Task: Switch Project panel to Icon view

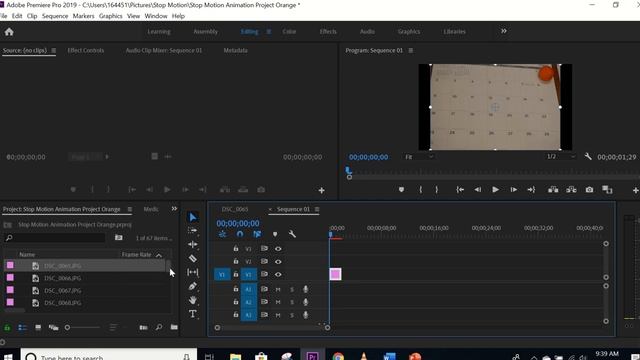Action: (x=38, y=327)
